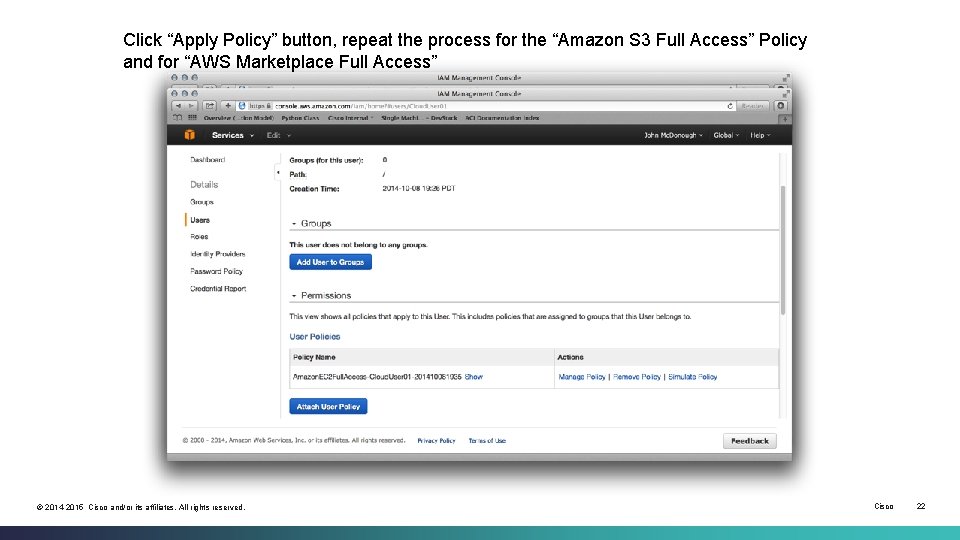Collapse the Groups section

pos(294,224)
